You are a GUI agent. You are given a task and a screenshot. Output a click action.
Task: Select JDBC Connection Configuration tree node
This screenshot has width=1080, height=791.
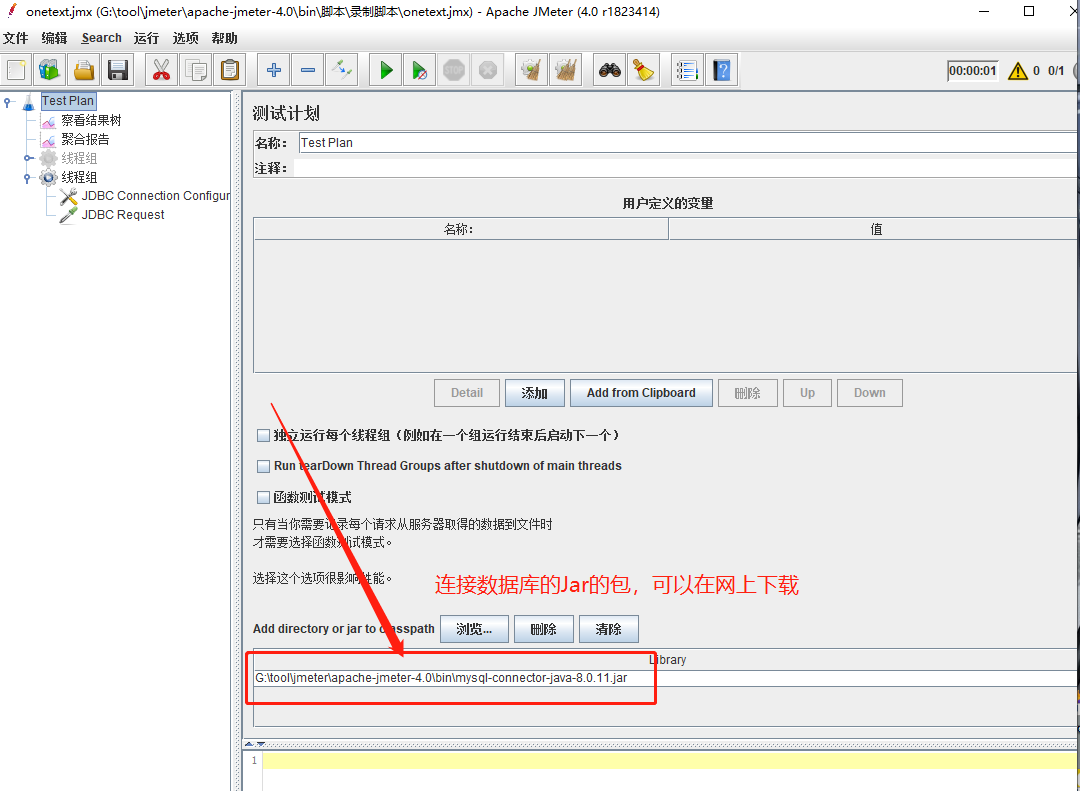tap(156, 196)
